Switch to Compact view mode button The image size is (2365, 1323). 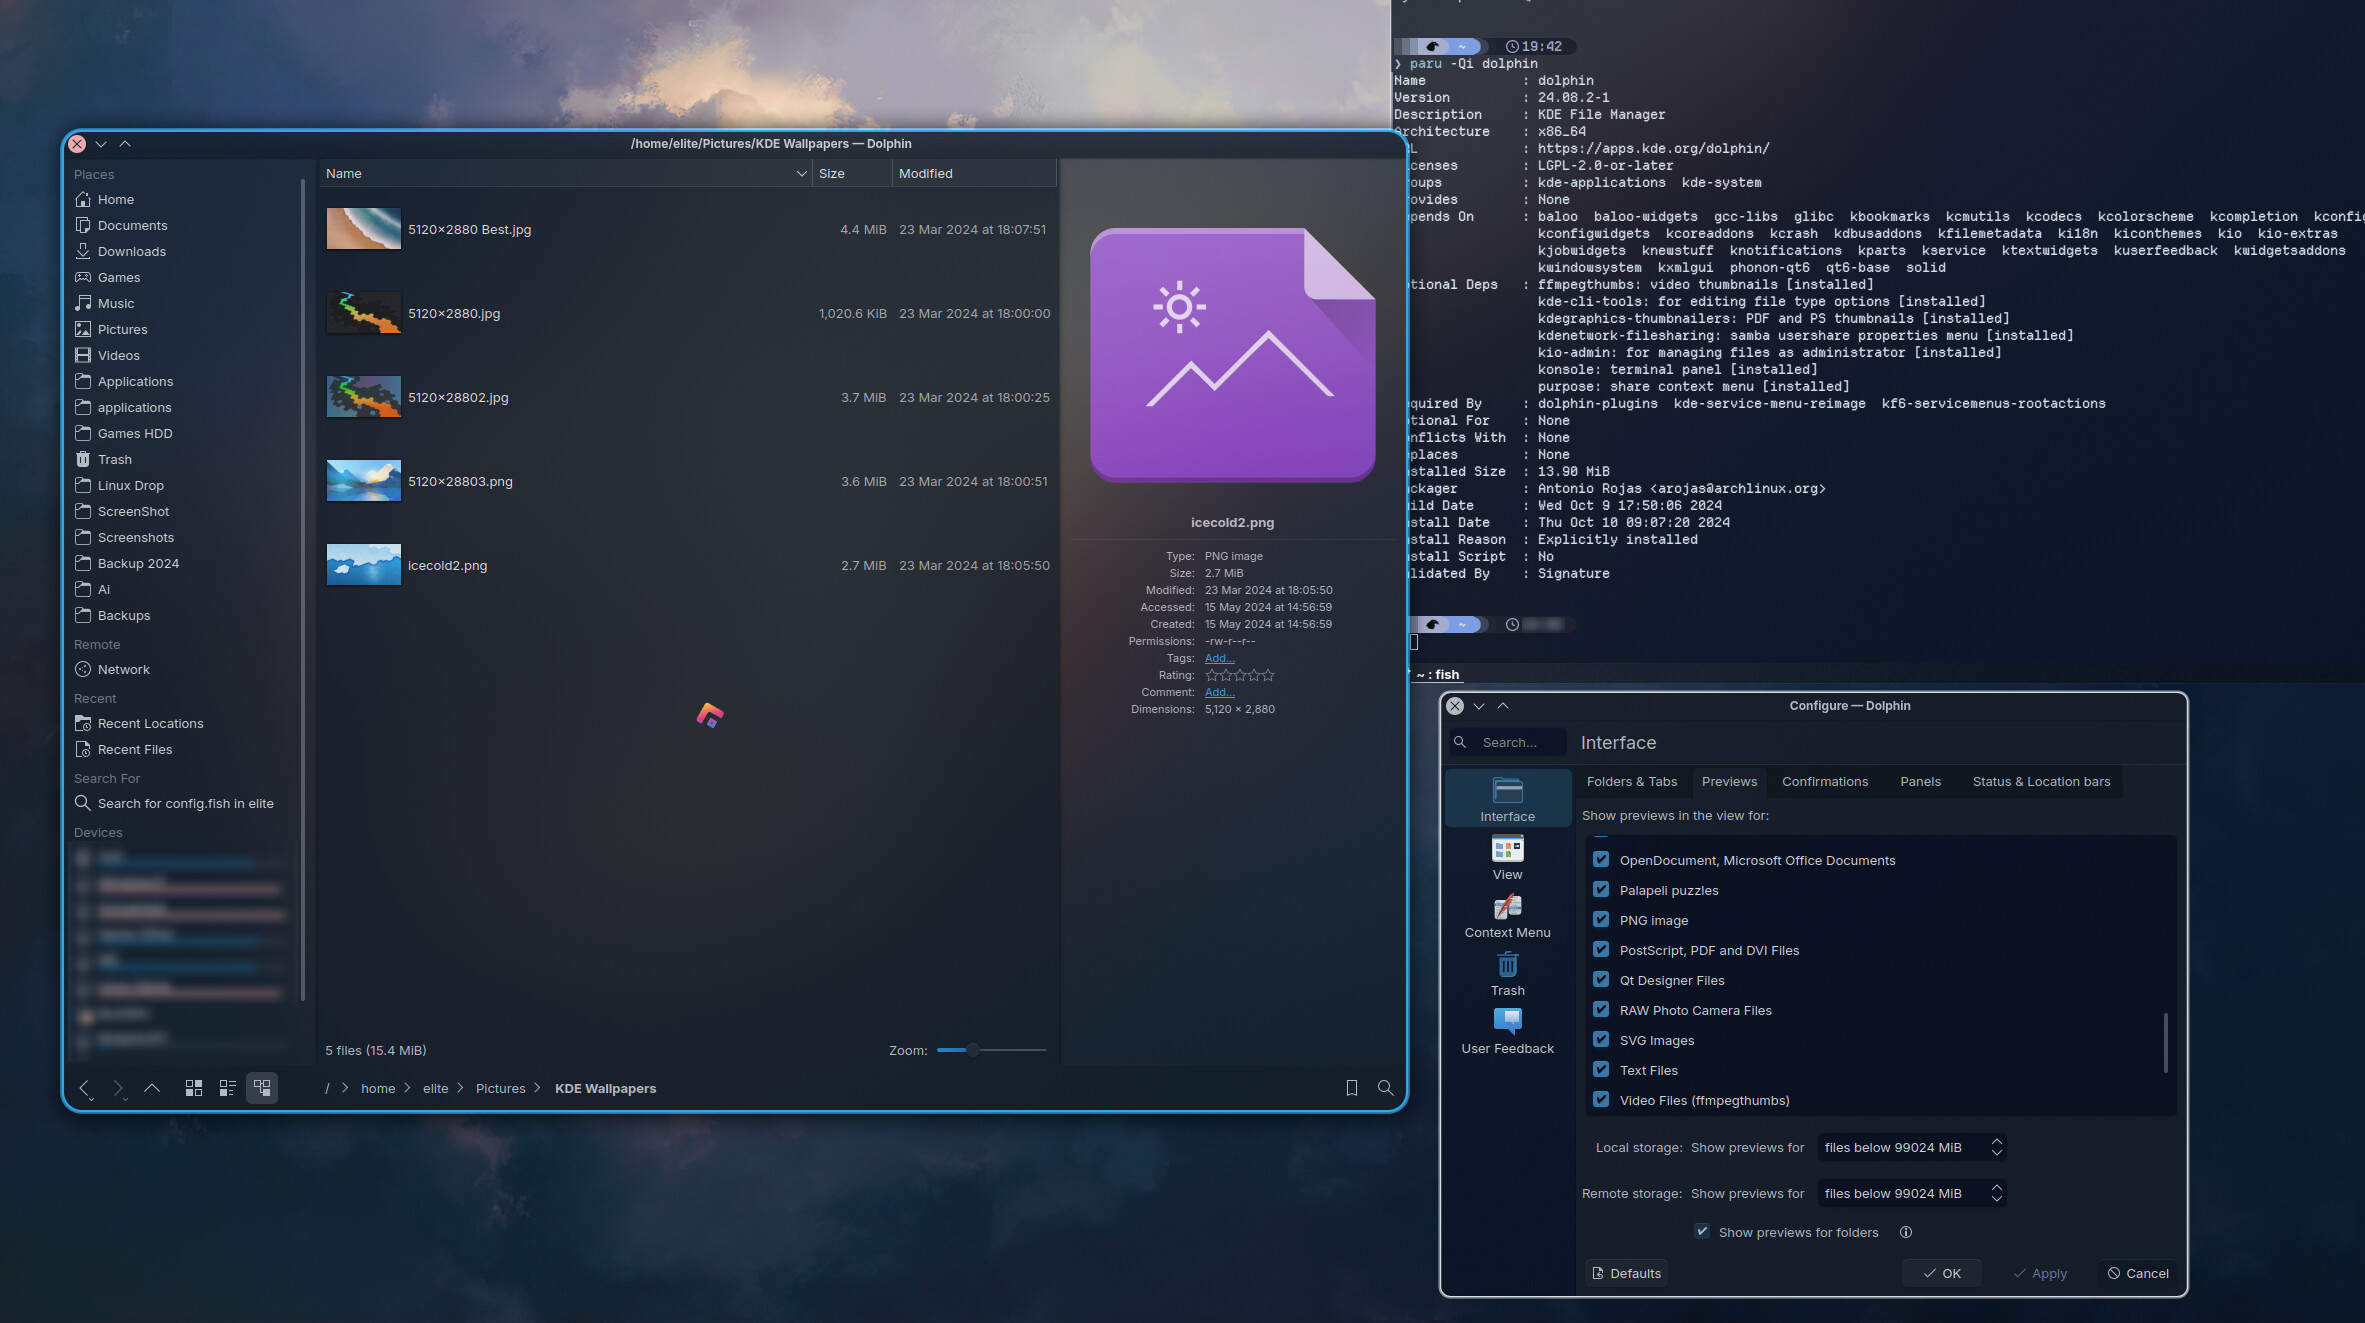coord(228,1088)
